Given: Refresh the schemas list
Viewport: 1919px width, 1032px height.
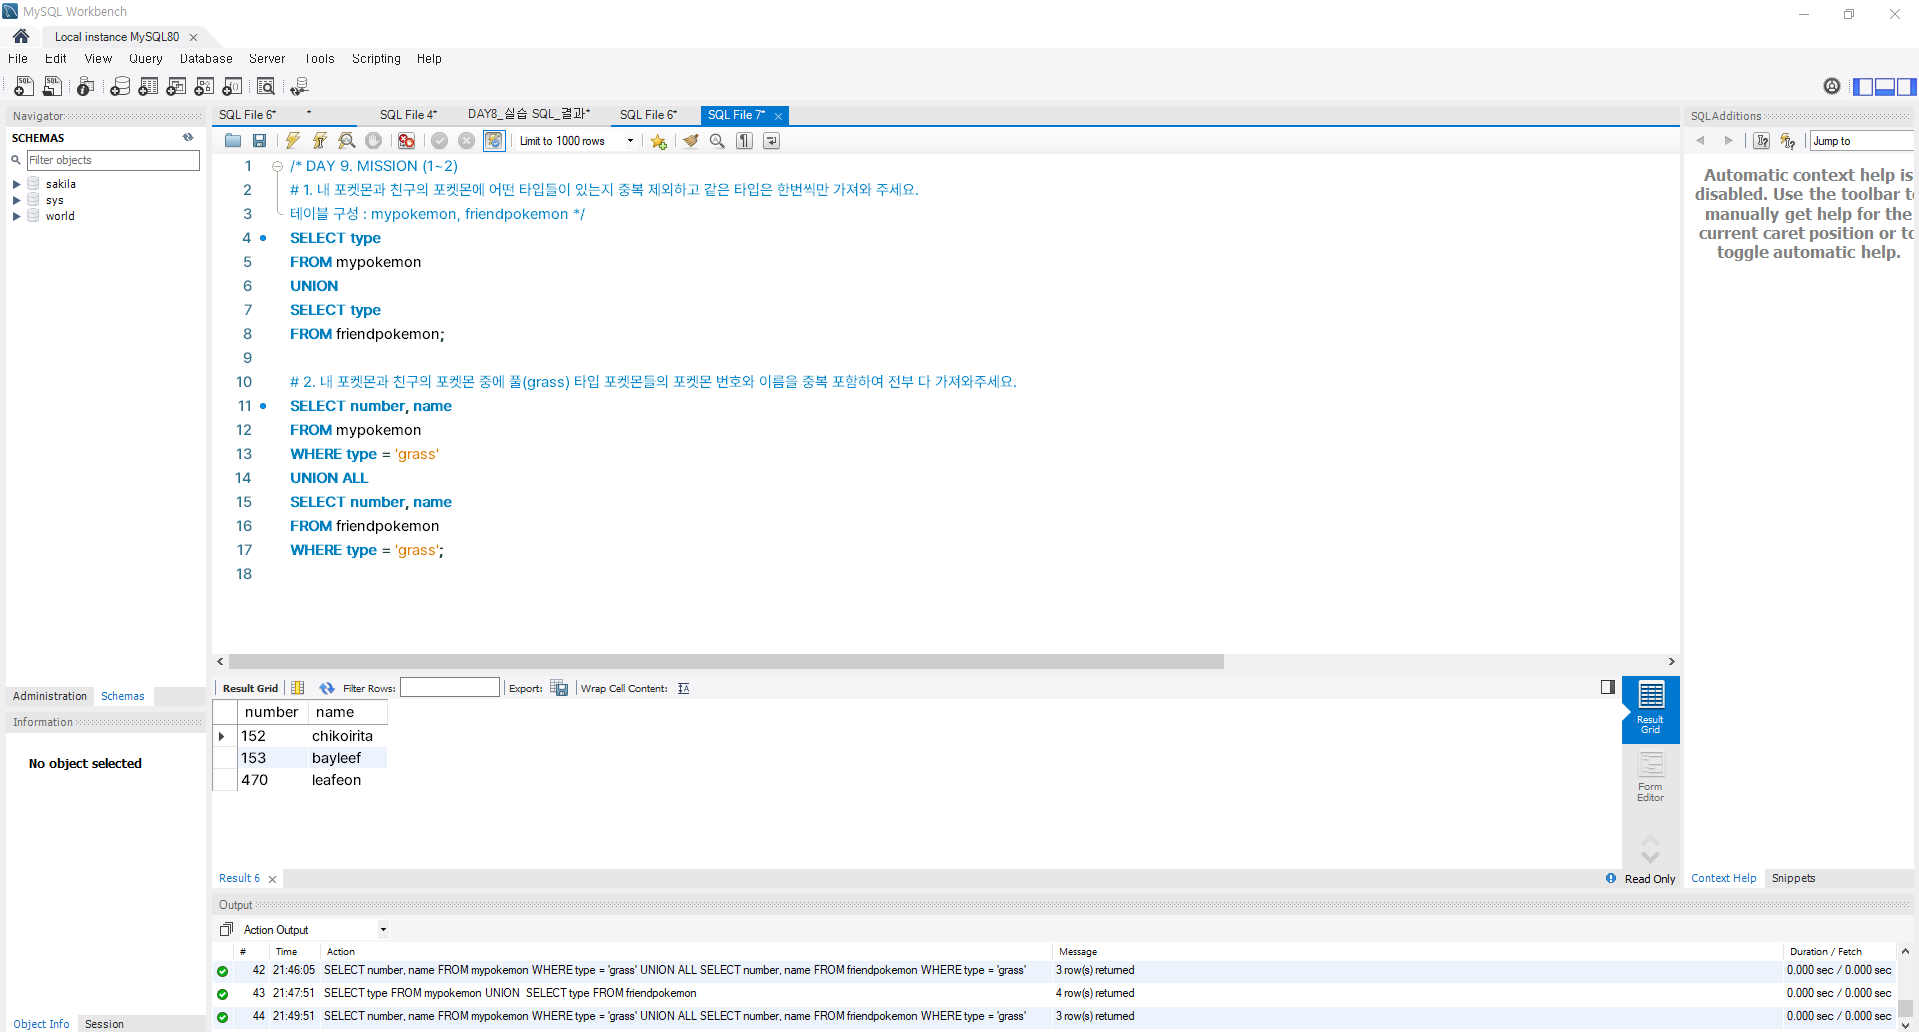Looking at the screenshot, I should coord(188,138).
